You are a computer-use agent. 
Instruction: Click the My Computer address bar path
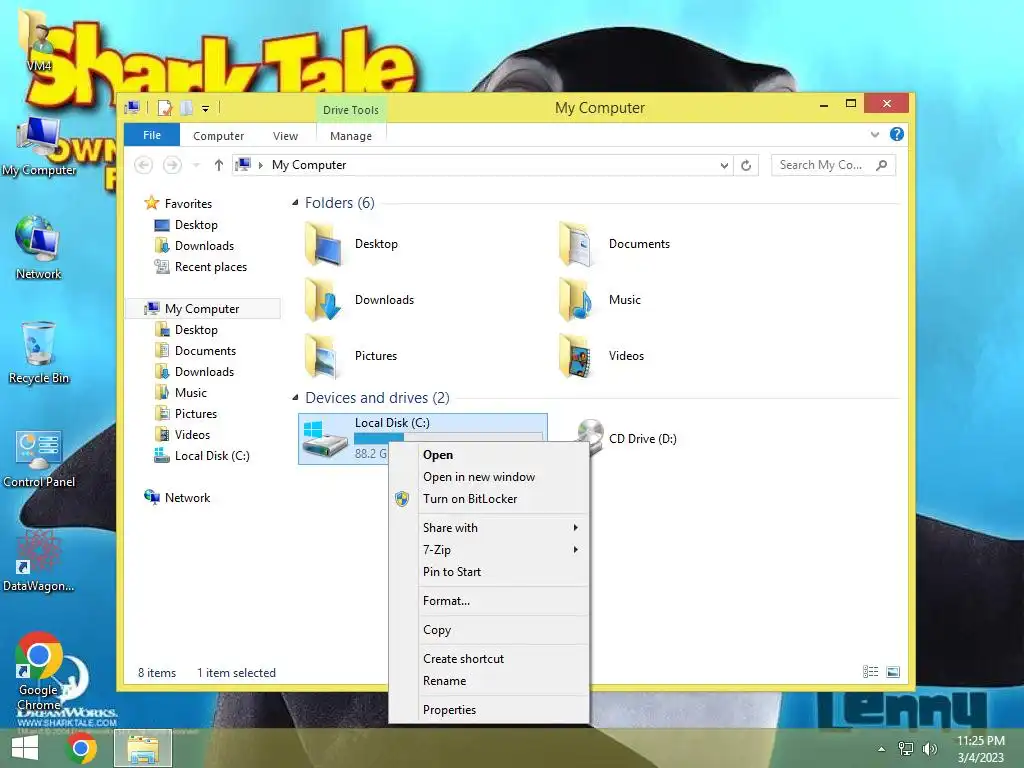[x=309, y=165]
